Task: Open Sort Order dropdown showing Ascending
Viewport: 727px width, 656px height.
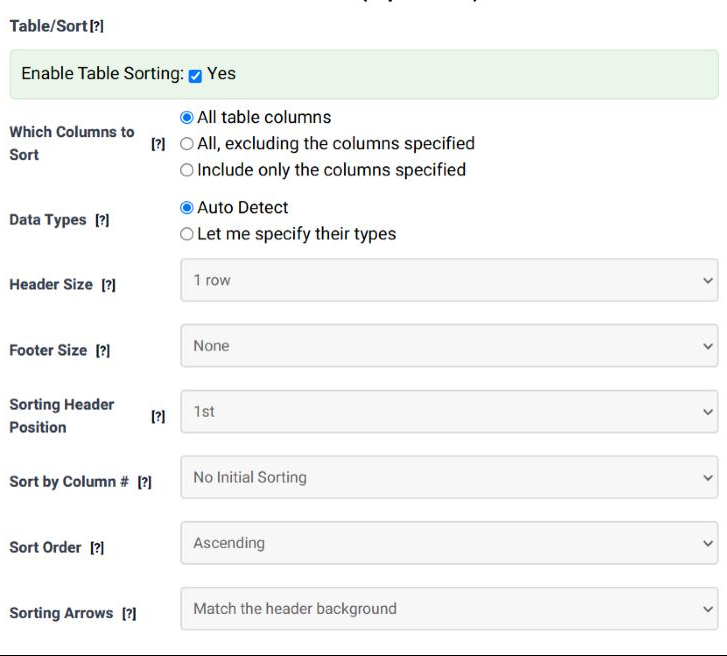Action: [x=449, y=543]
